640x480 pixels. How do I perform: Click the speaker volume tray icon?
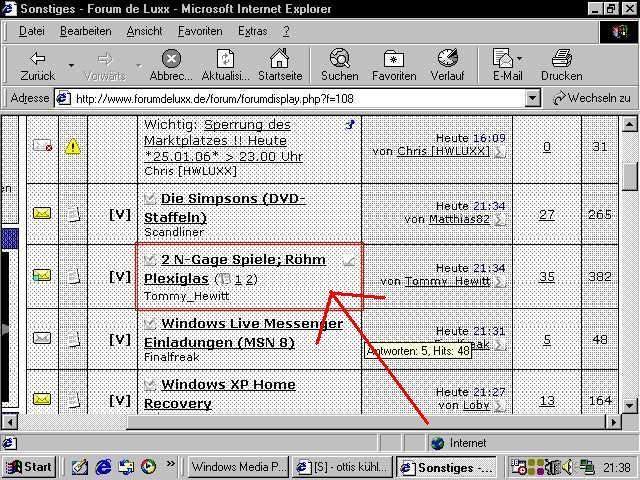click(x=567, y=467)
